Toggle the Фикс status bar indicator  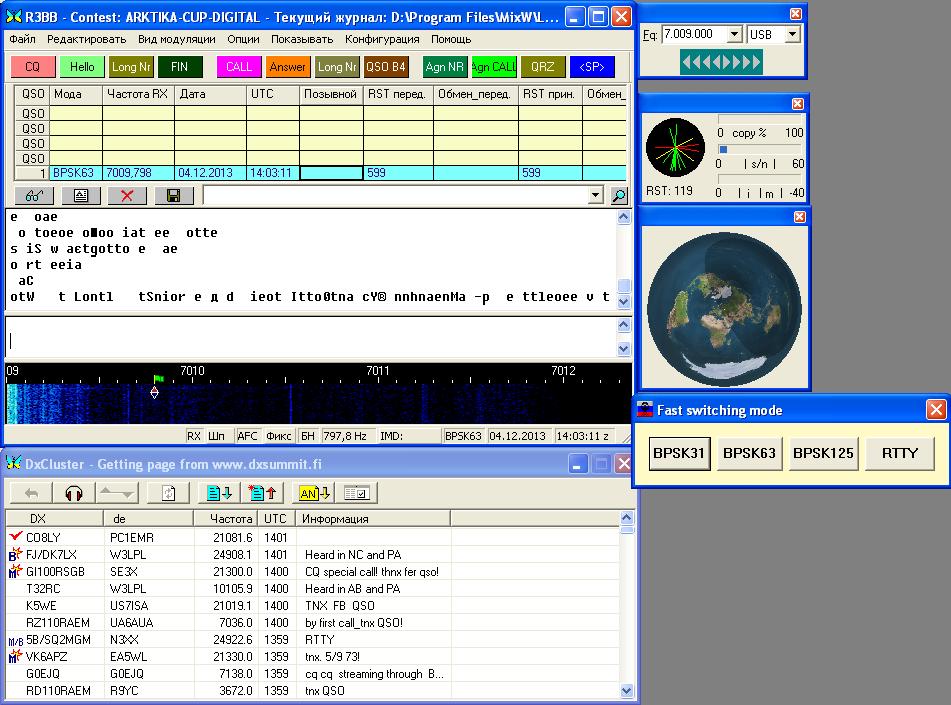pos(279,436)
